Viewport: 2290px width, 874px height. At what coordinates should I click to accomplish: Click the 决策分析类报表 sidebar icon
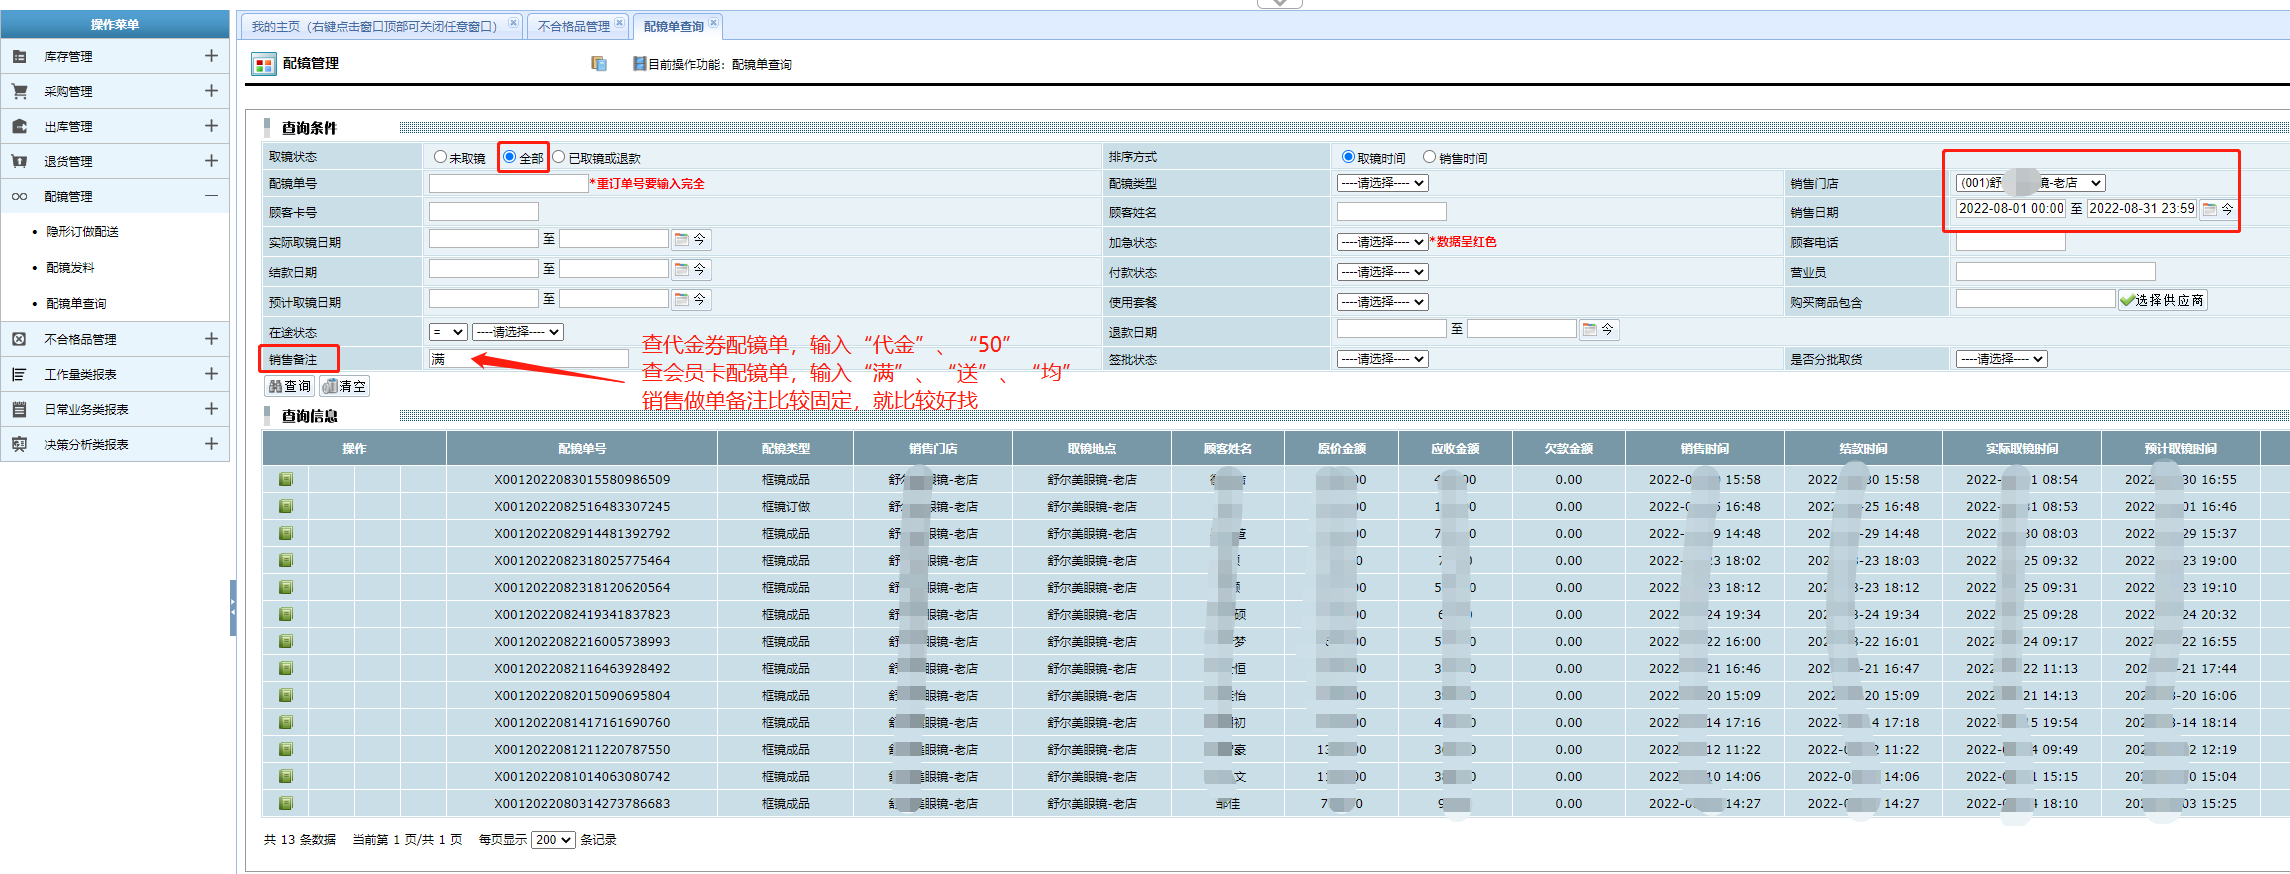19,444
